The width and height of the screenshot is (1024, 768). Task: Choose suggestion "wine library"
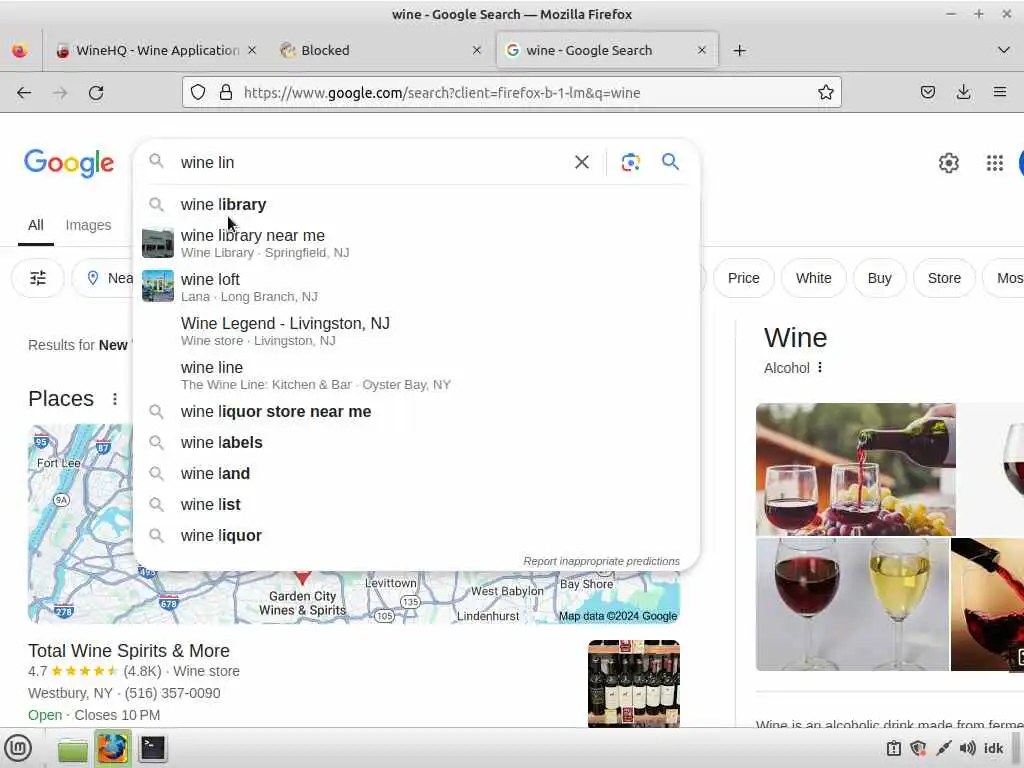[416, 204]
